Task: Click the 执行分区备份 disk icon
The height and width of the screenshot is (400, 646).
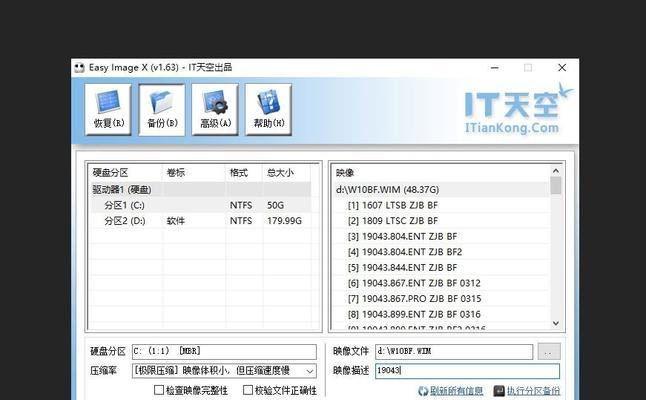Action: [499, 391]
